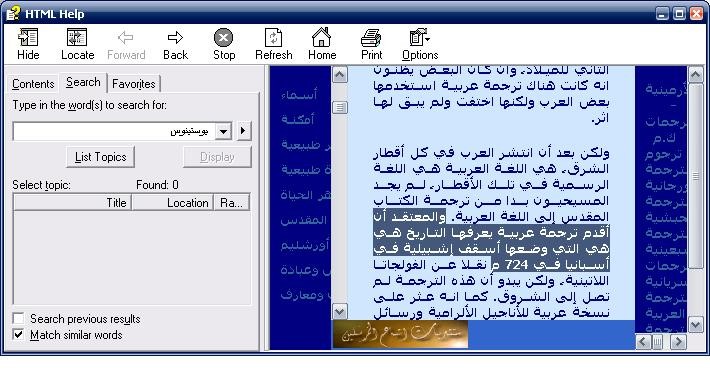Sort results by the Location column header
Image resolution: width=710 pixels, height=384 pixels.
[173, 203]
